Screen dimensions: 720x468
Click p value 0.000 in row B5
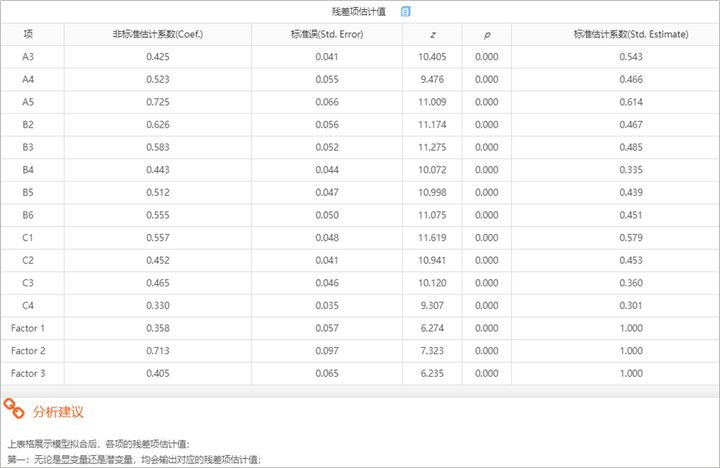487,192
